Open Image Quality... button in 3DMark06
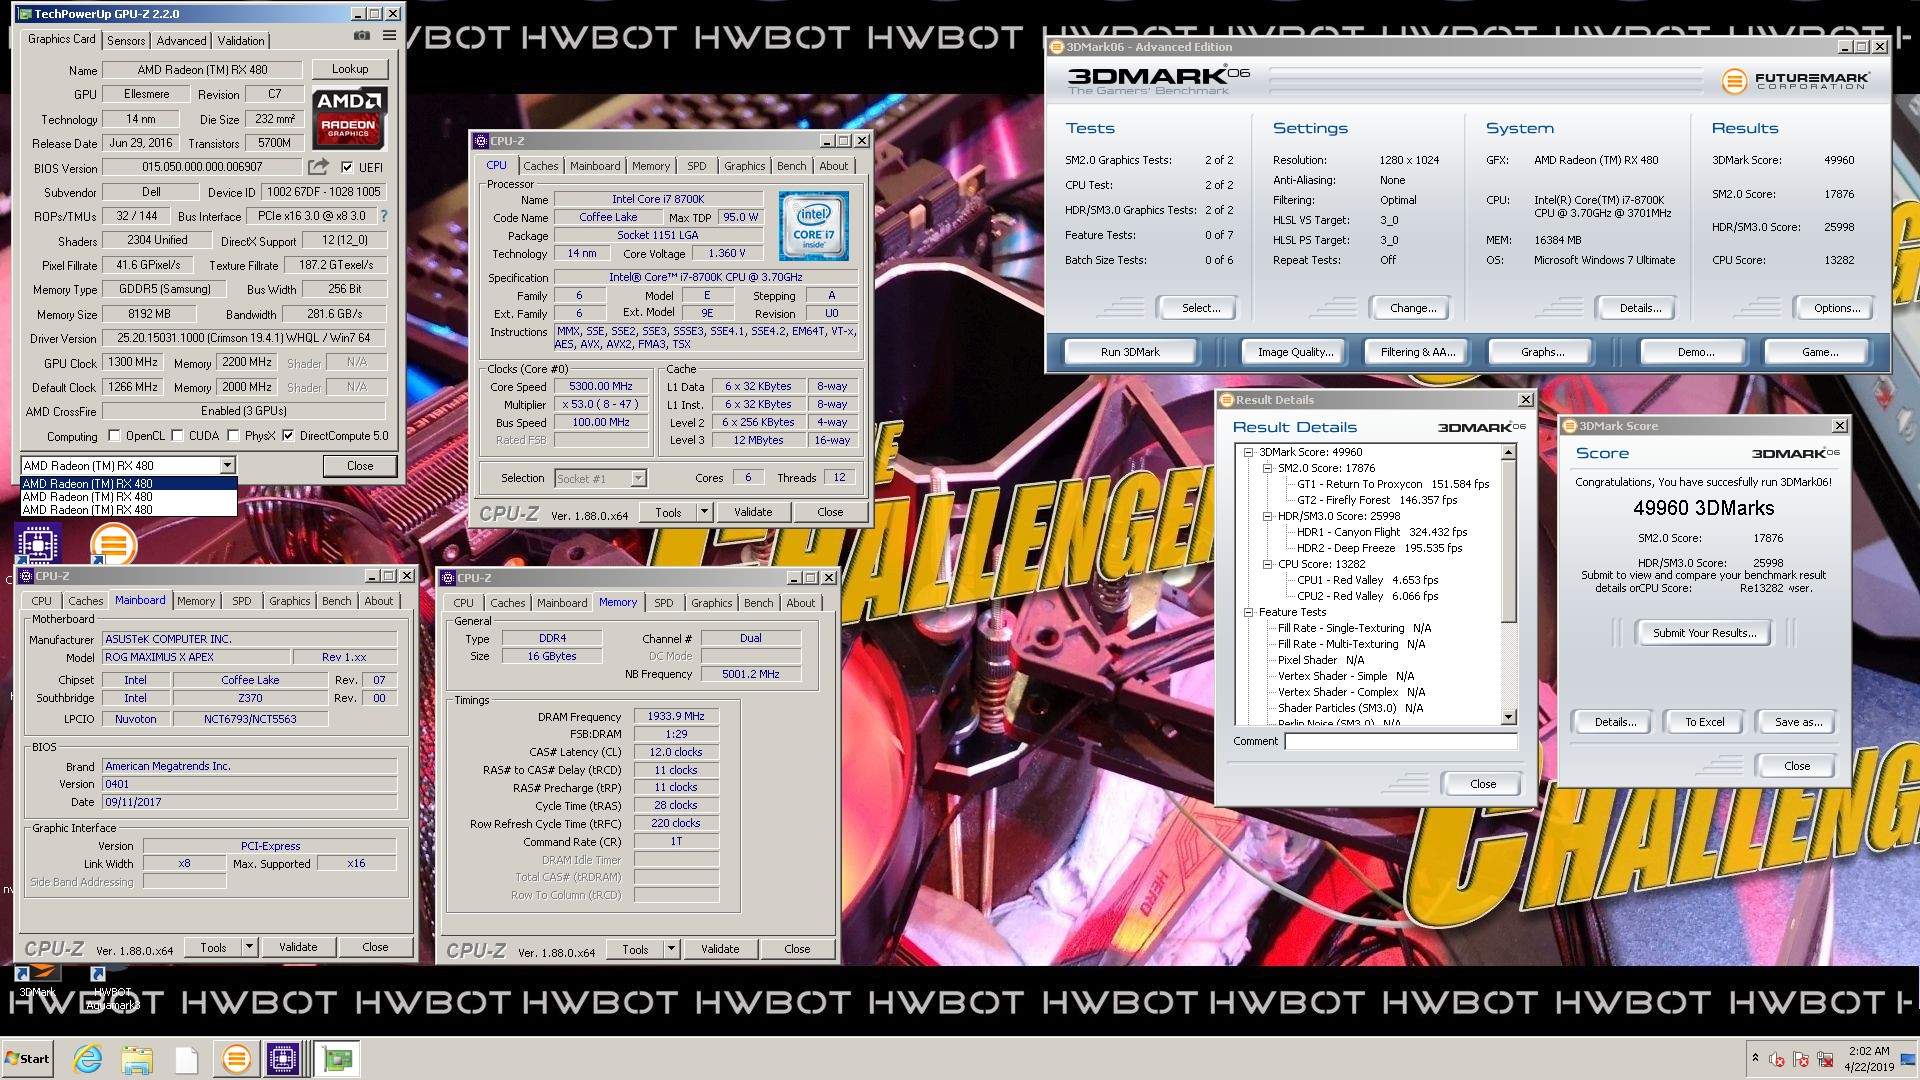The width and height of the screenshot is (1920, 1080). pyautogui.click(x=1295, y=352)
